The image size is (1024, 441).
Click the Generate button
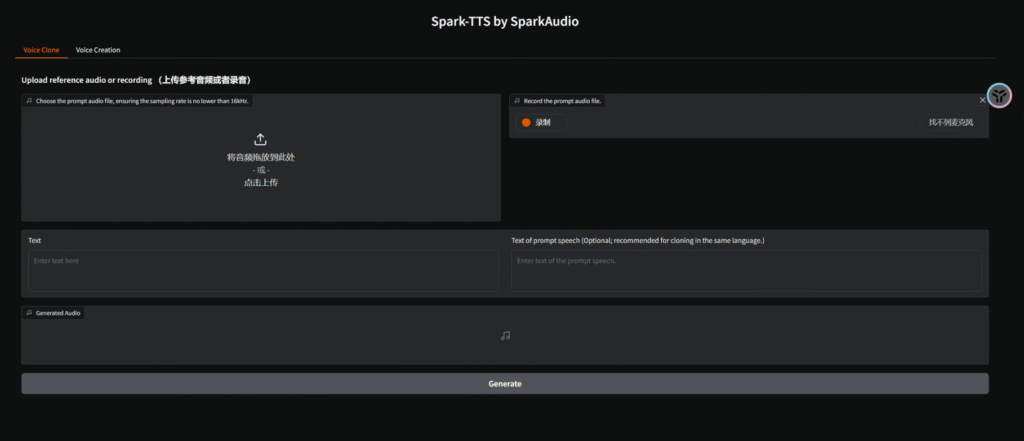pyautogui.click(x=505, y=384)
